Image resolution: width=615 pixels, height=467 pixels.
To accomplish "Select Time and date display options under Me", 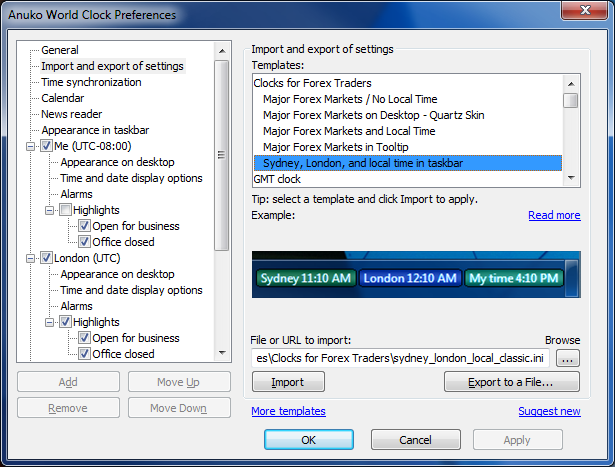I will [x=131, y=178].
